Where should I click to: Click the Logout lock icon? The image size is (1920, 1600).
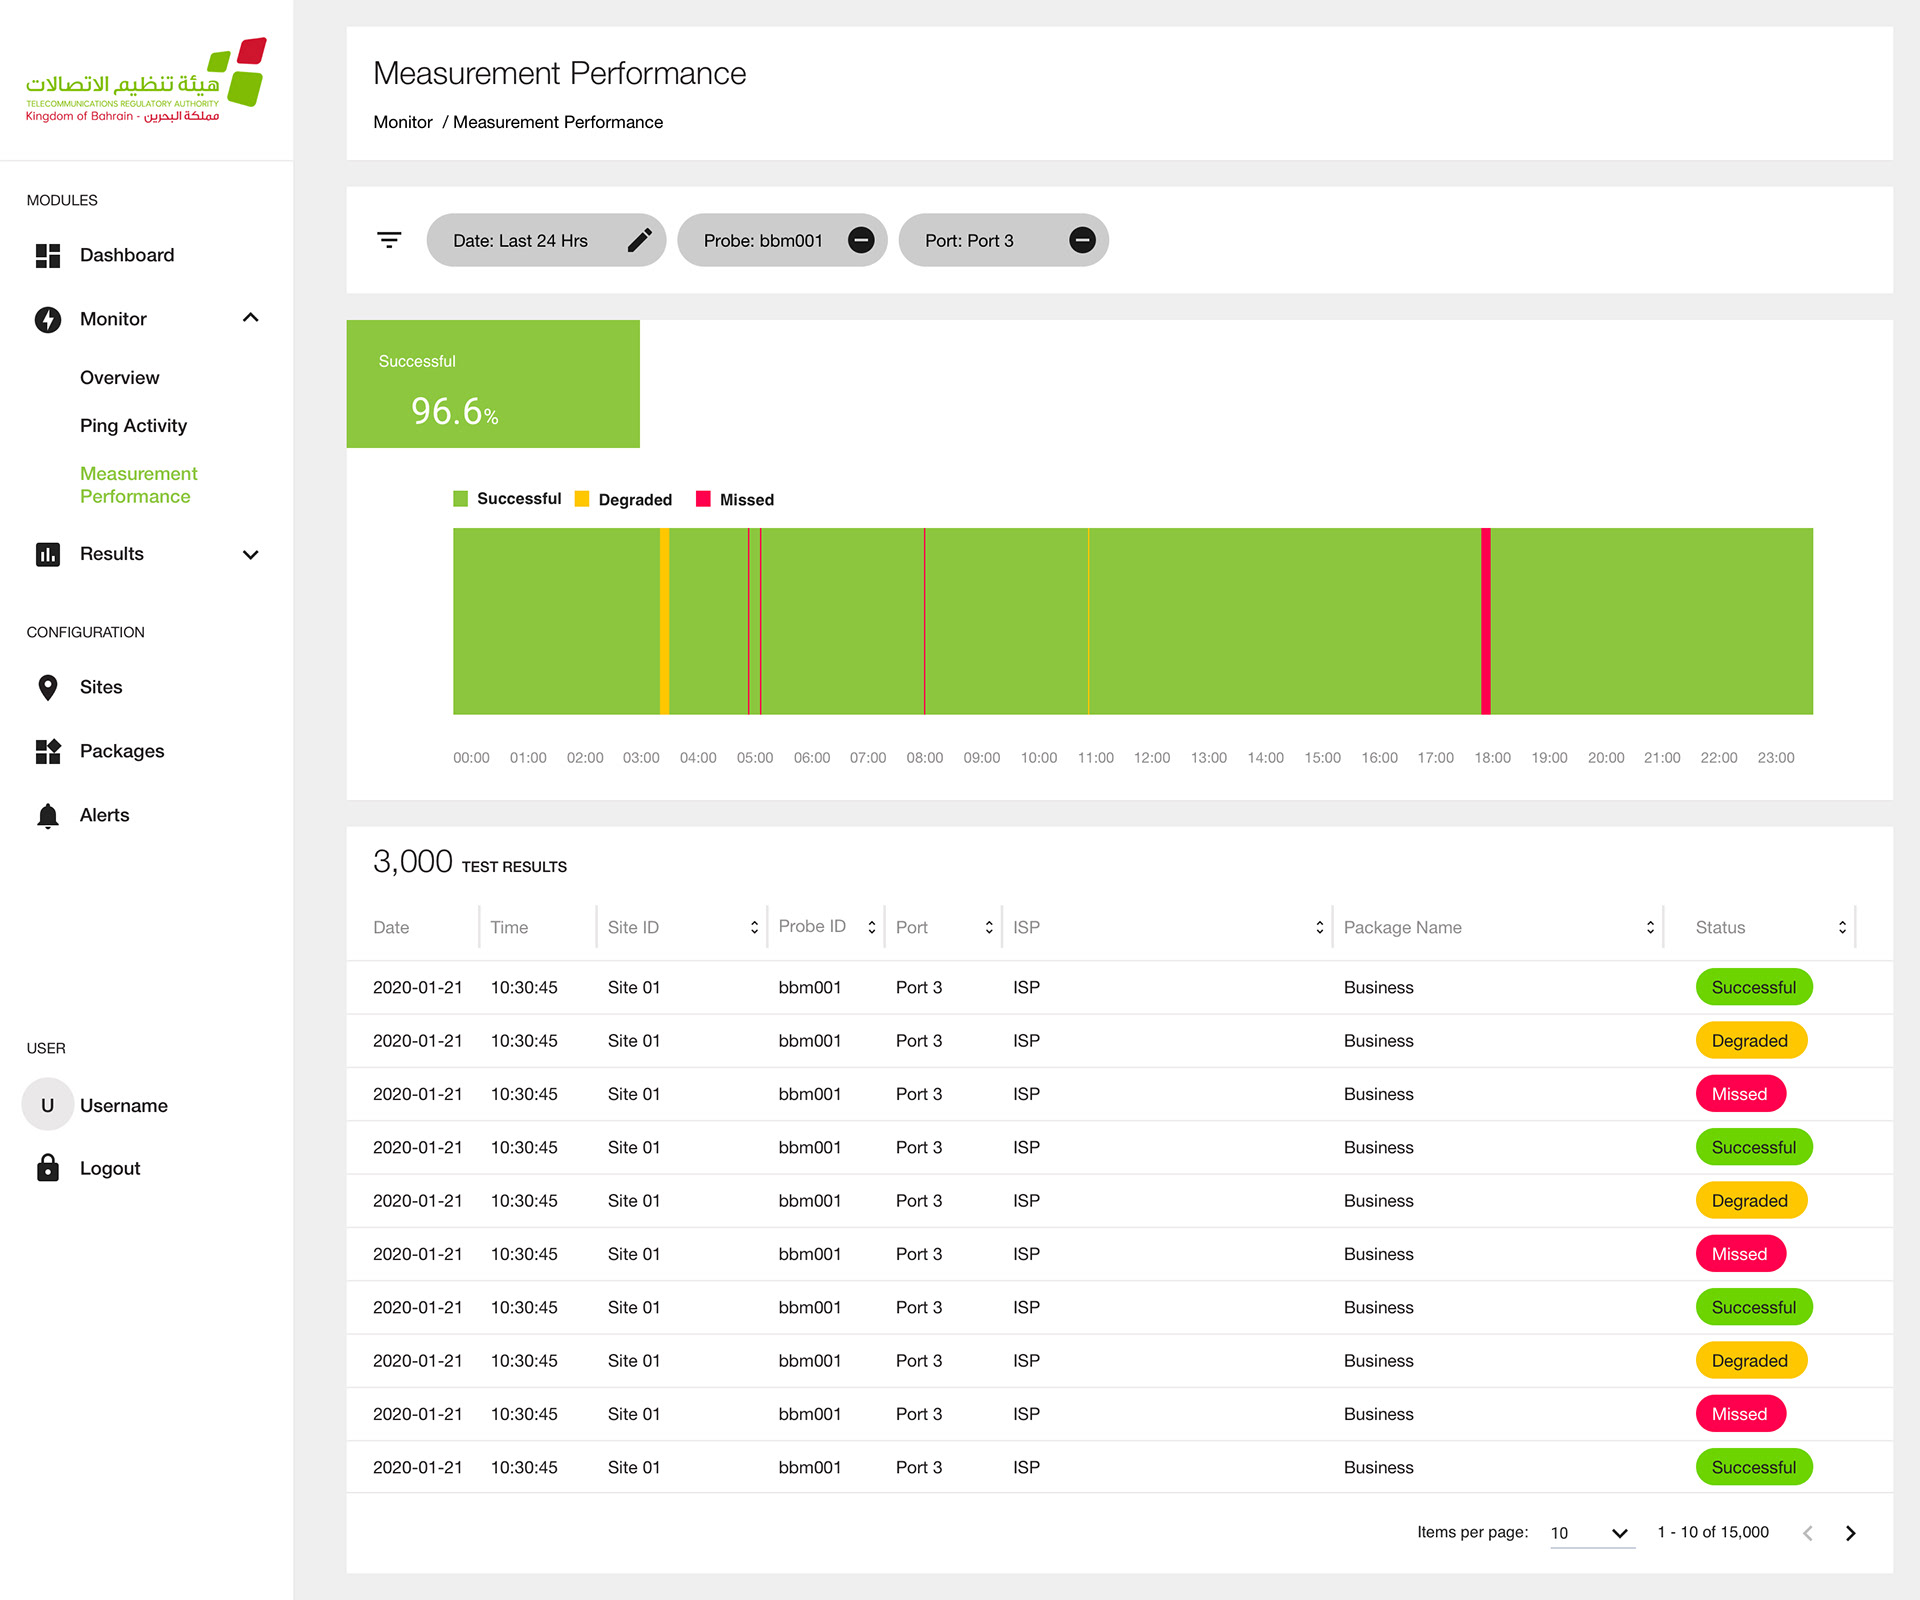point(48,1168)
